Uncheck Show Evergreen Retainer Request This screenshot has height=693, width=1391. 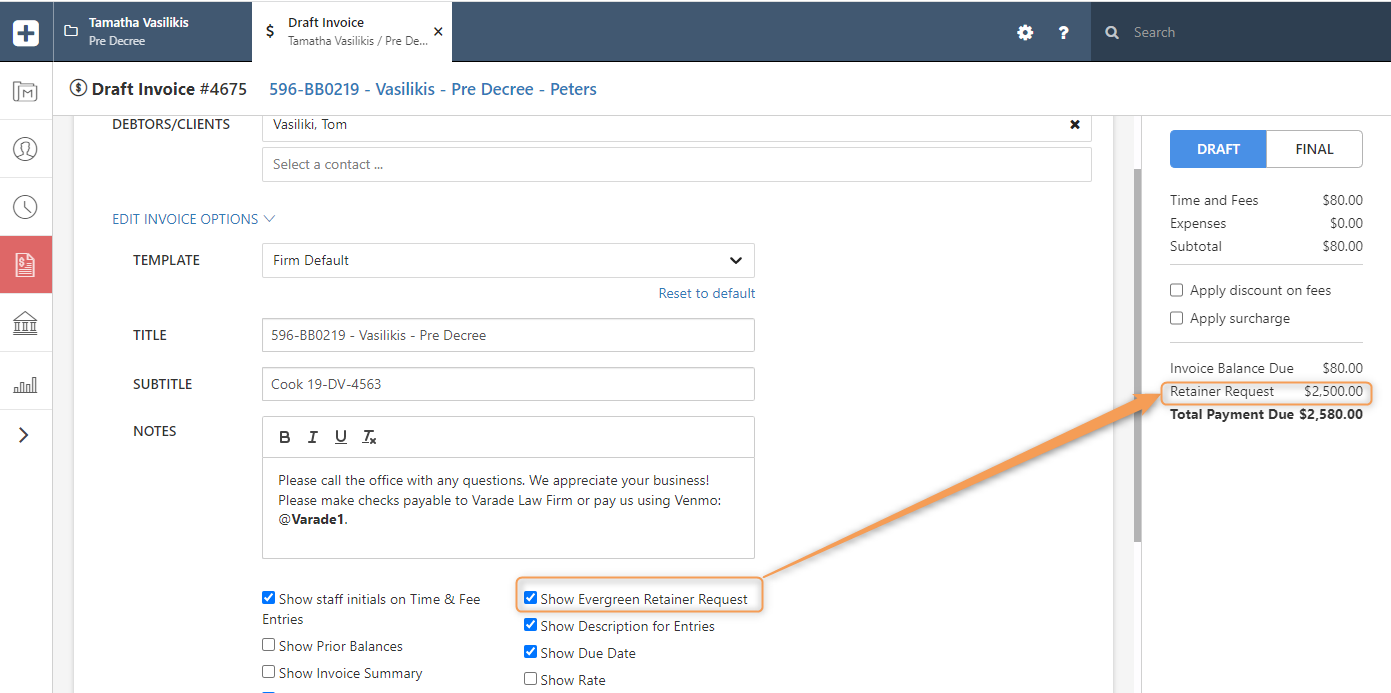pos(531,599)
